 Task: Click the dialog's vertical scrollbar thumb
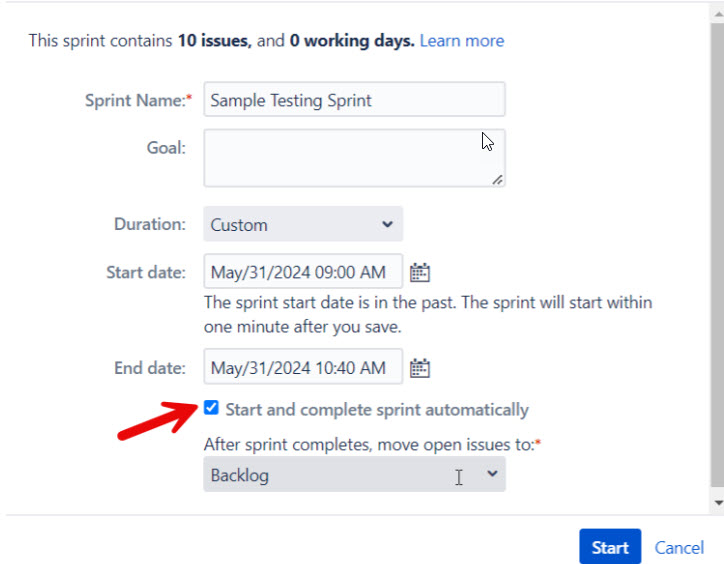pos(718,255)
